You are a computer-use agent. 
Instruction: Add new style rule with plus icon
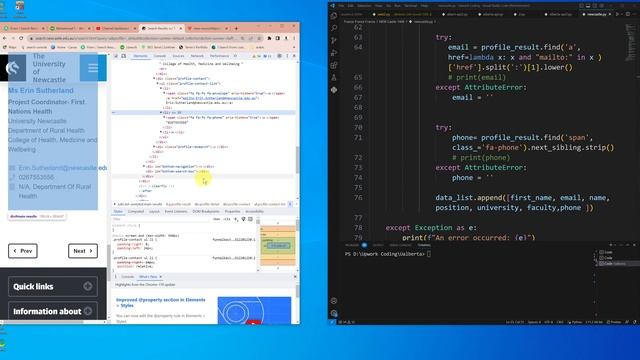coord(236,219)
